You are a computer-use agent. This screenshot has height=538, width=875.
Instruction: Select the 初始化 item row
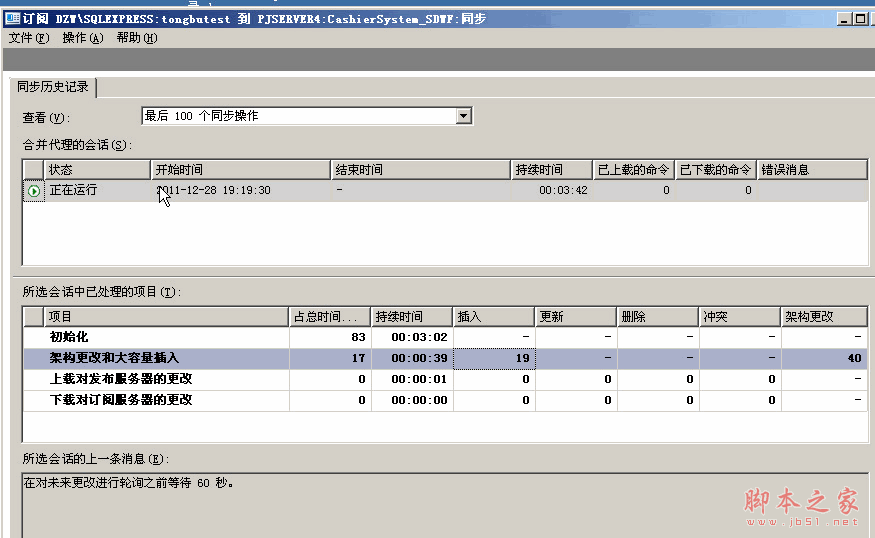[445, 337]
